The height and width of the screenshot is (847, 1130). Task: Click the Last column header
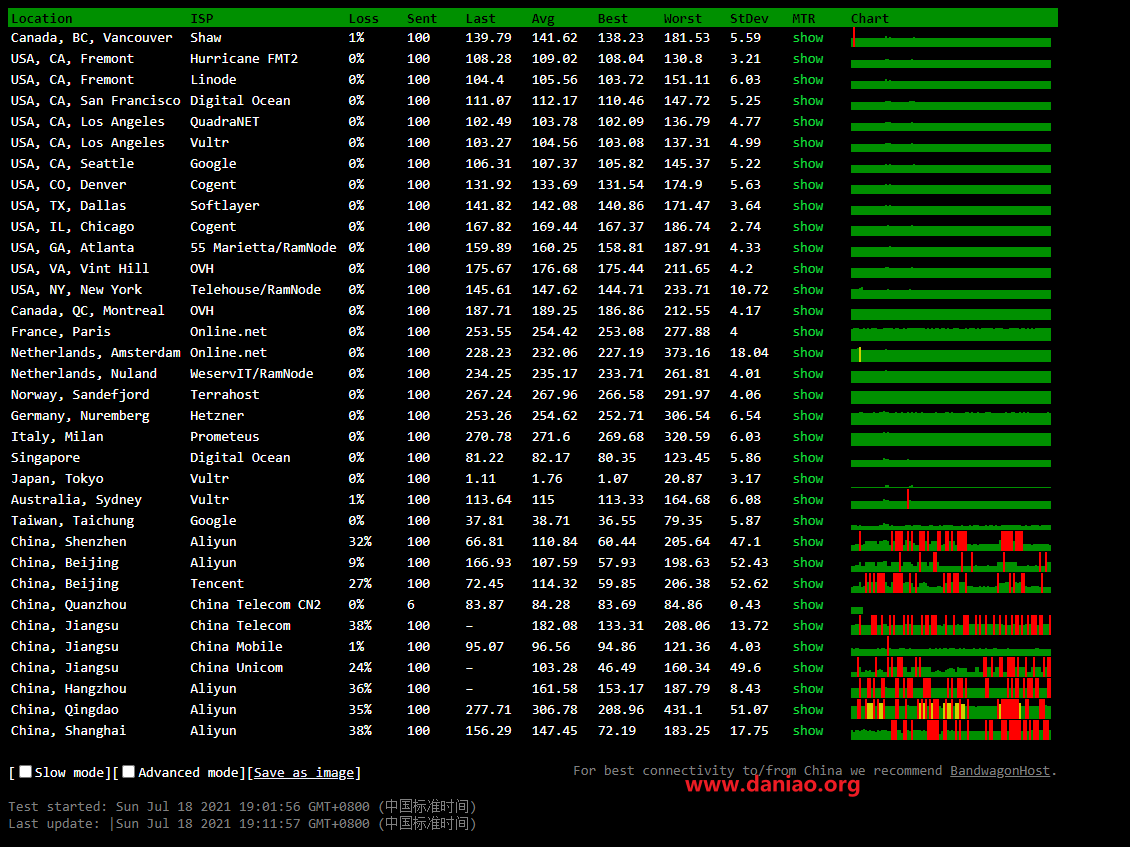(x=481, y=18)
